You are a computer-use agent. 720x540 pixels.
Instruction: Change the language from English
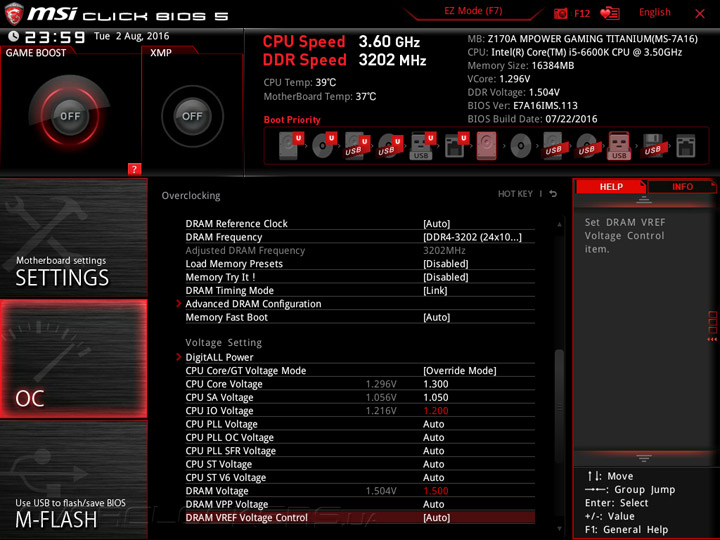click(654, 12)
